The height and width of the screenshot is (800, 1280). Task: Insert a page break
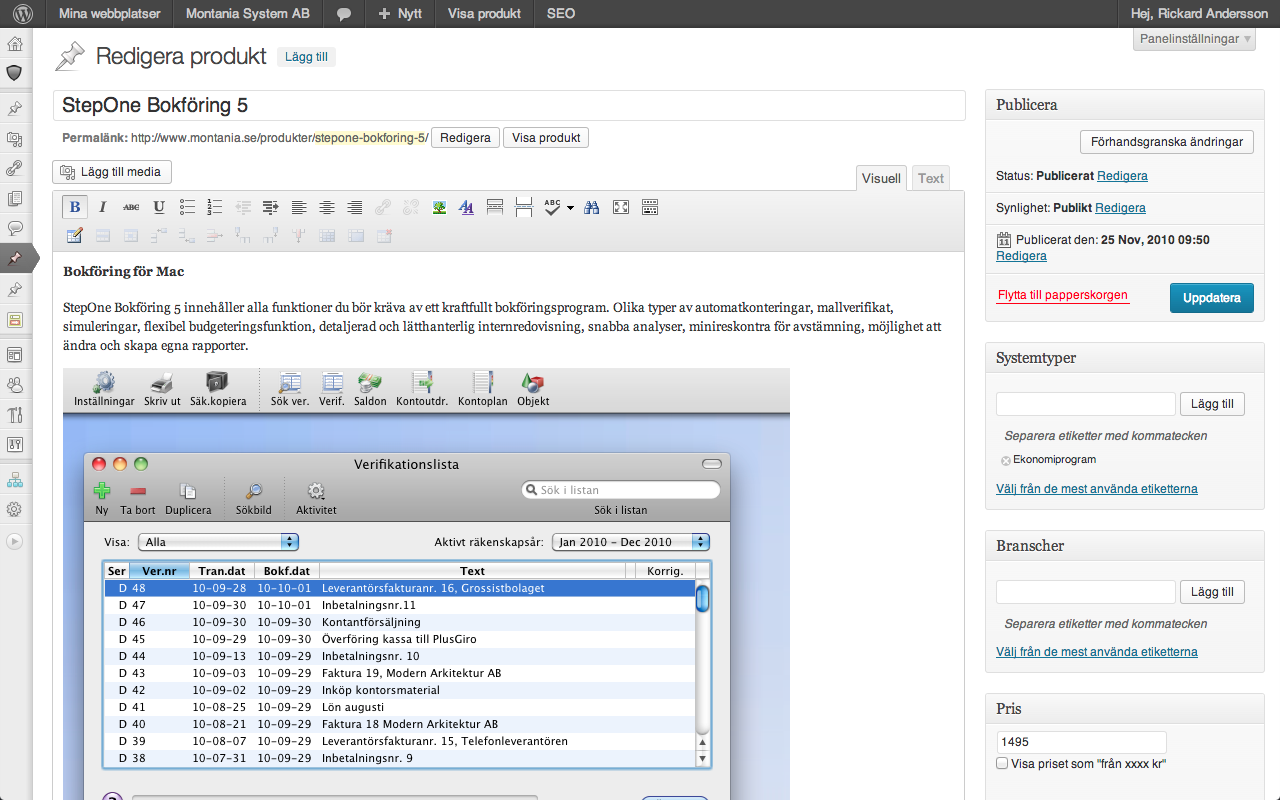pos(523,207)
